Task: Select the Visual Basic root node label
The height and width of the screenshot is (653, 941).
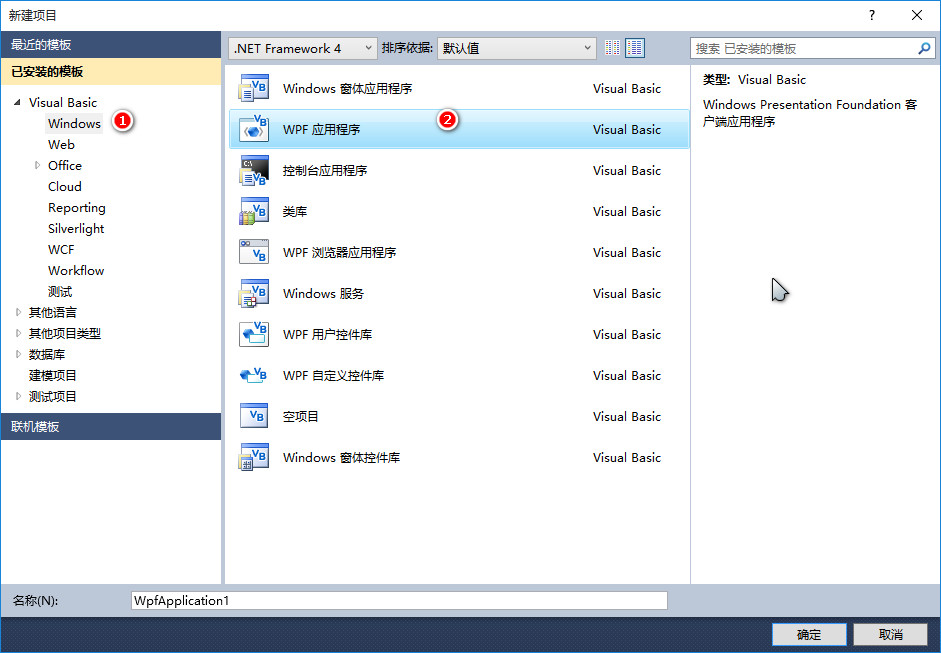Action: point(63,103)
